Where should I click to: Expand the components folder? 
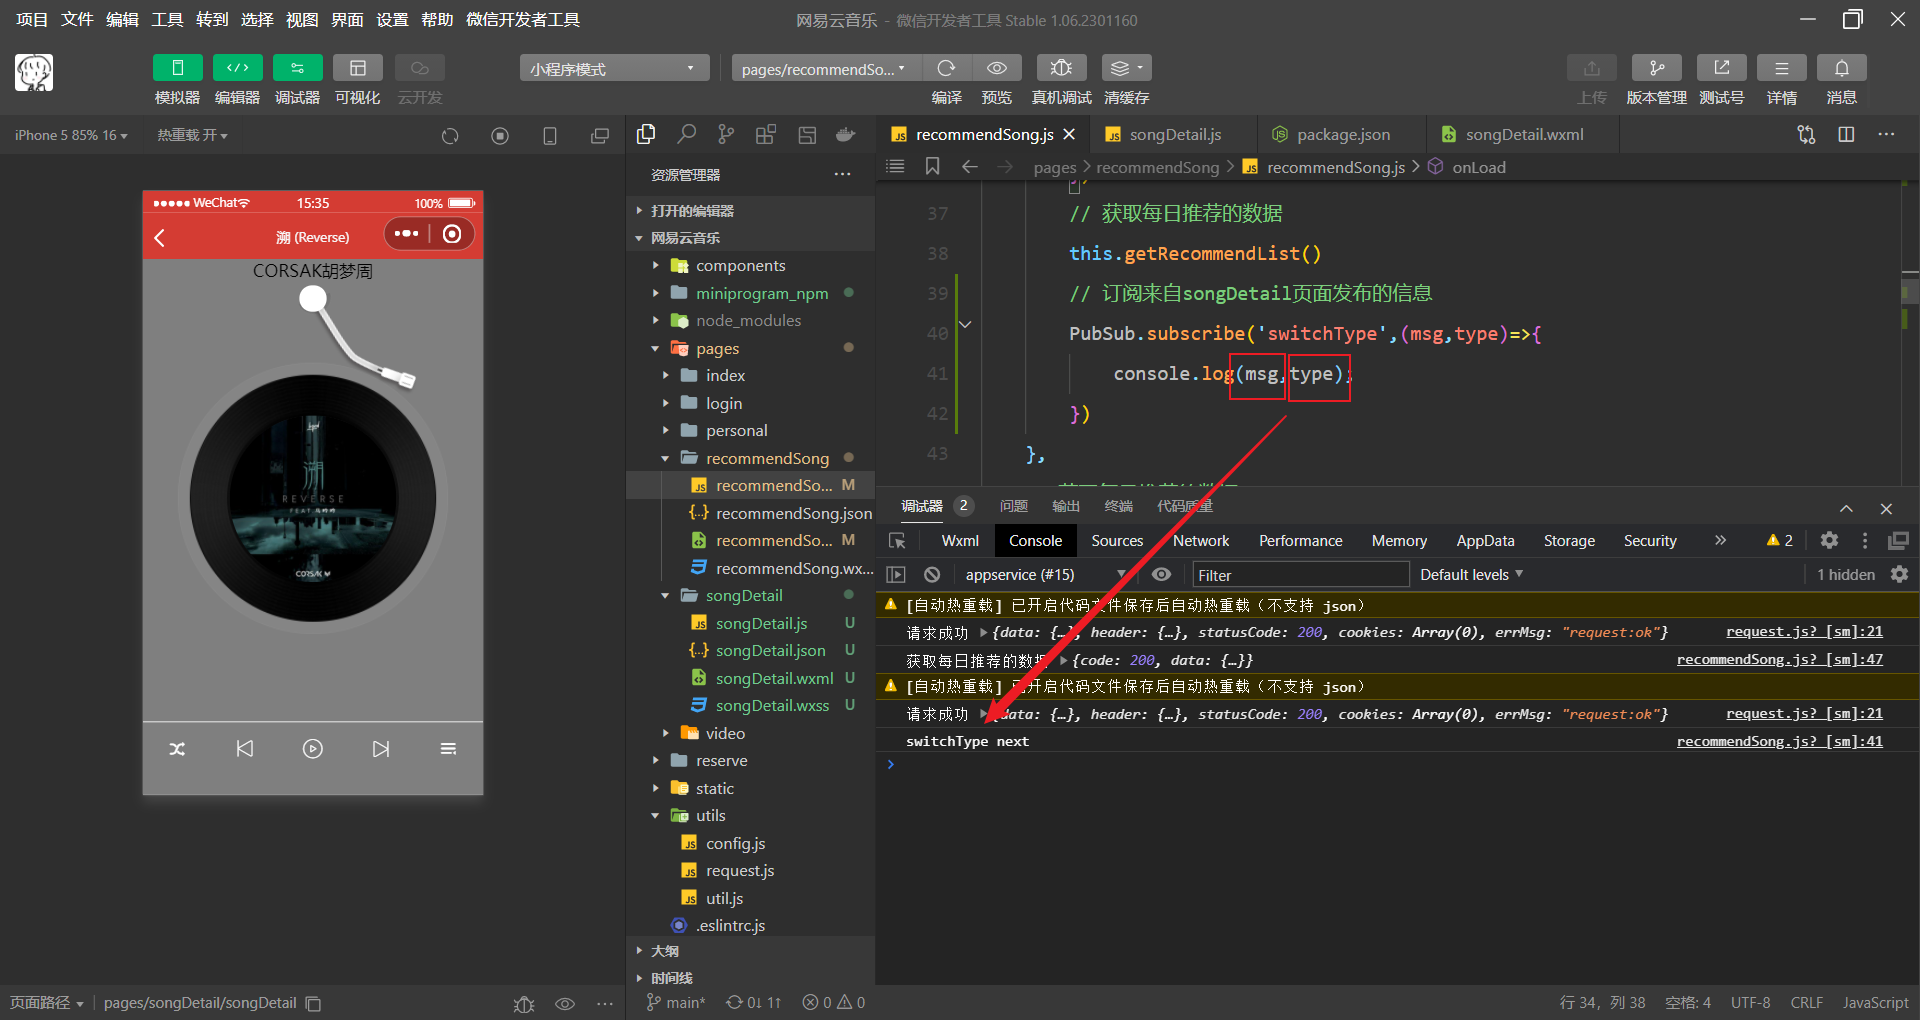tap(655, 265)
